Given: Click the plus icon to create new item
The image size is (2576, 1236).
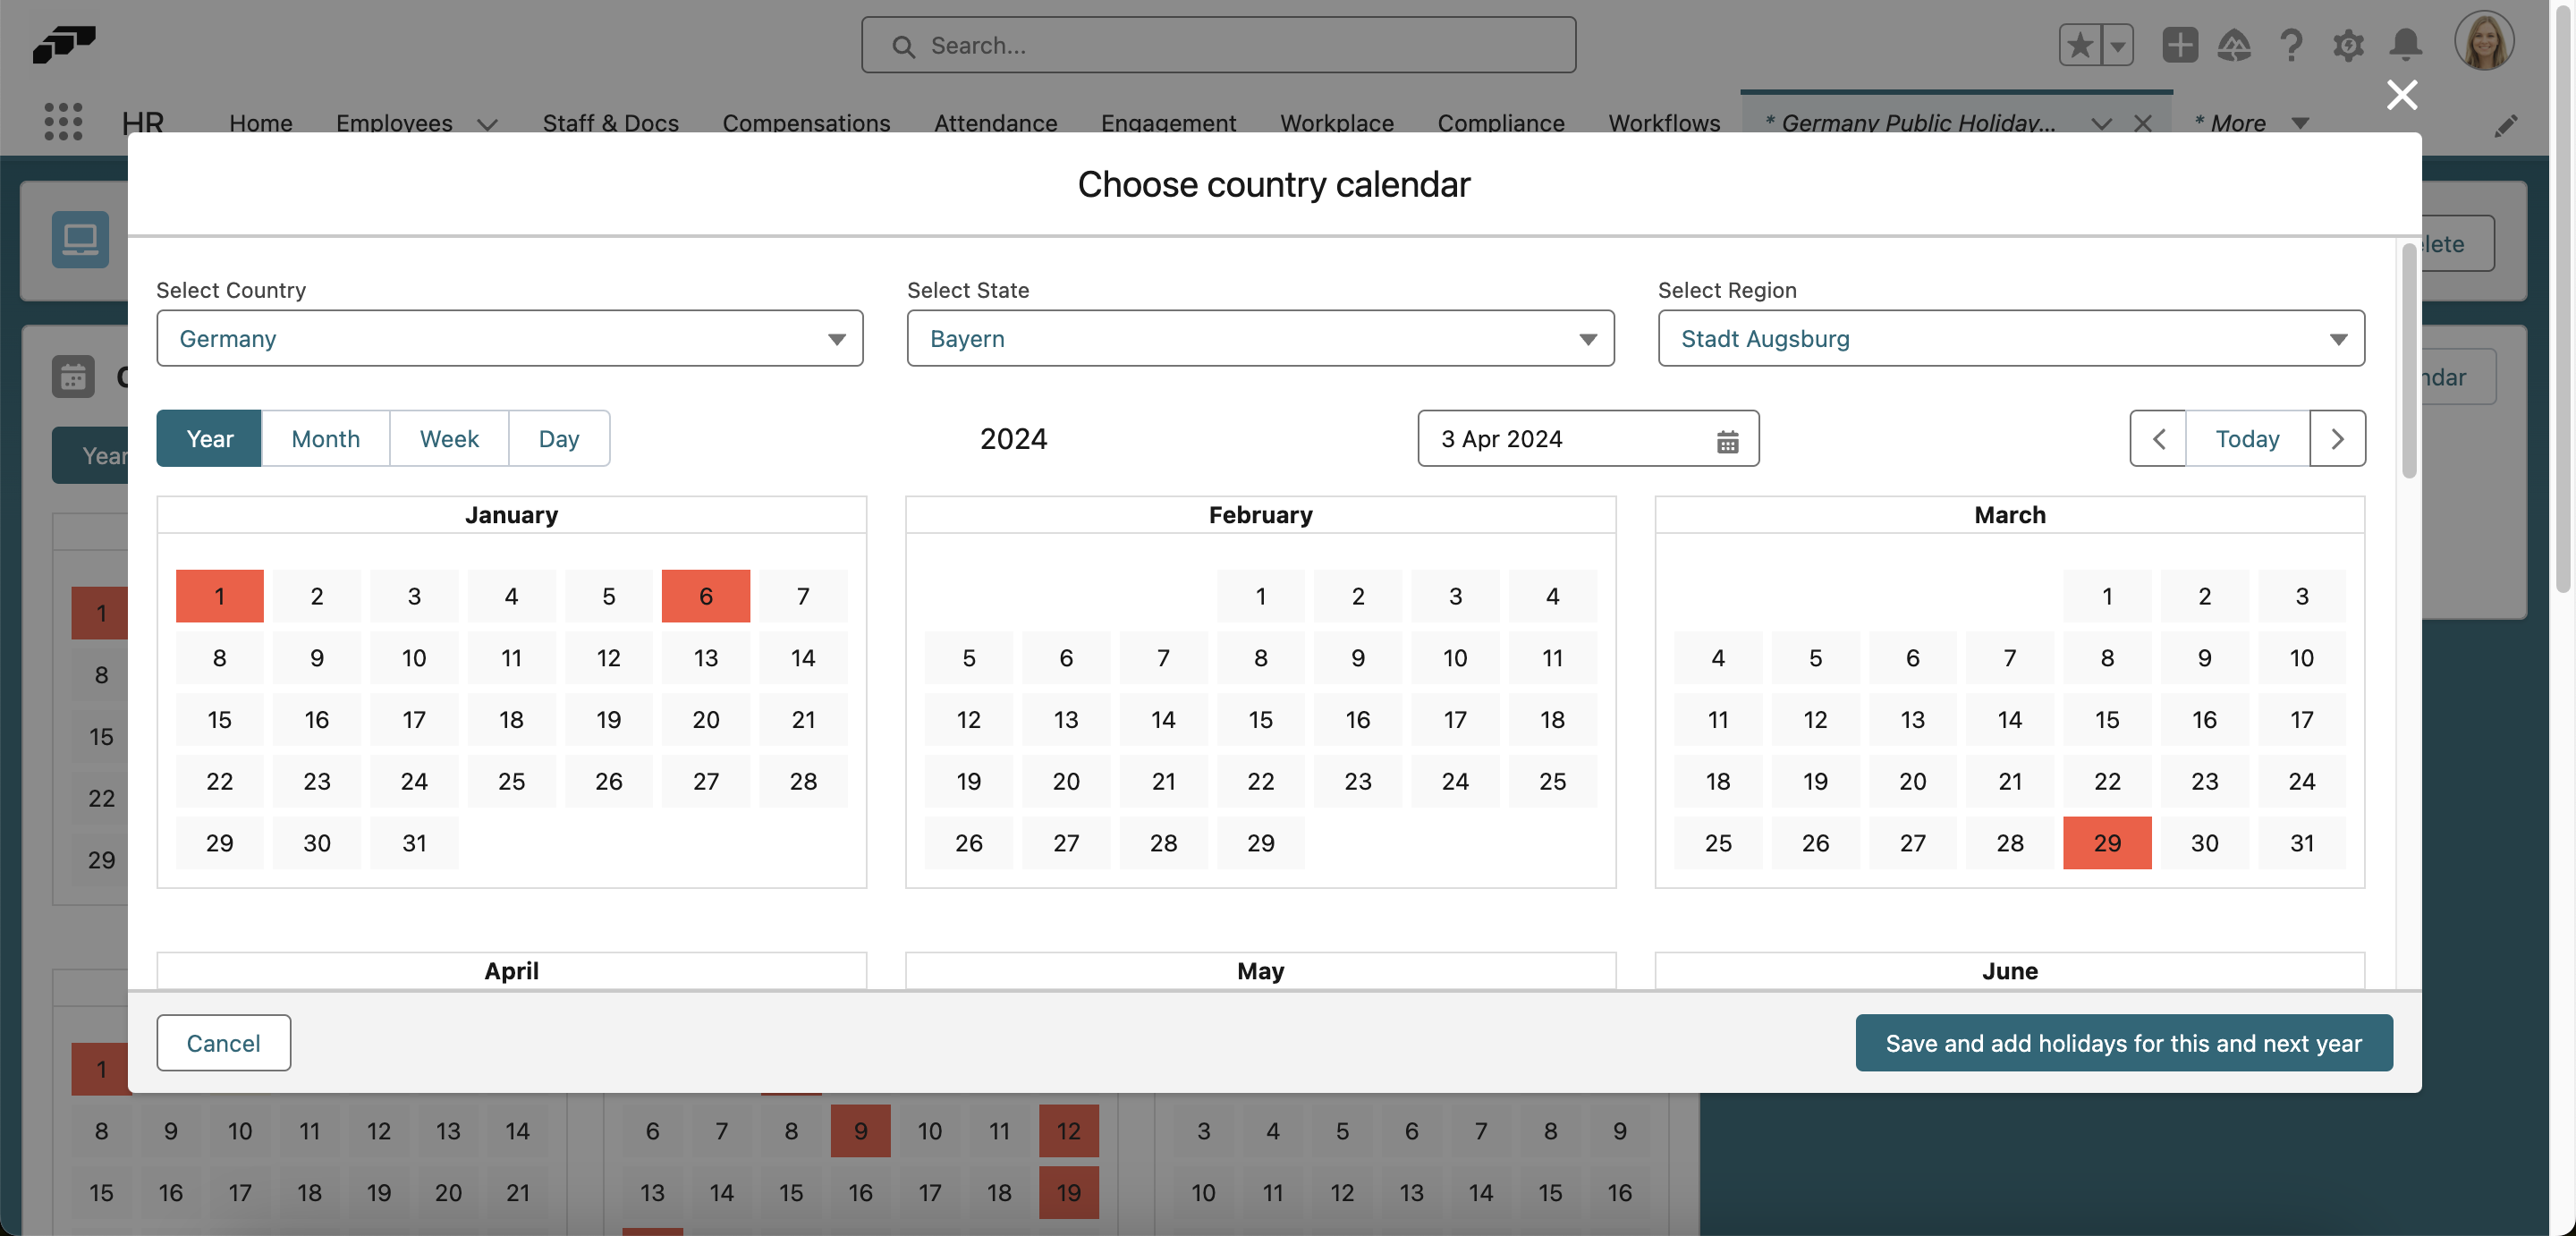Looking at the screenshot, I should point(2180,45).
